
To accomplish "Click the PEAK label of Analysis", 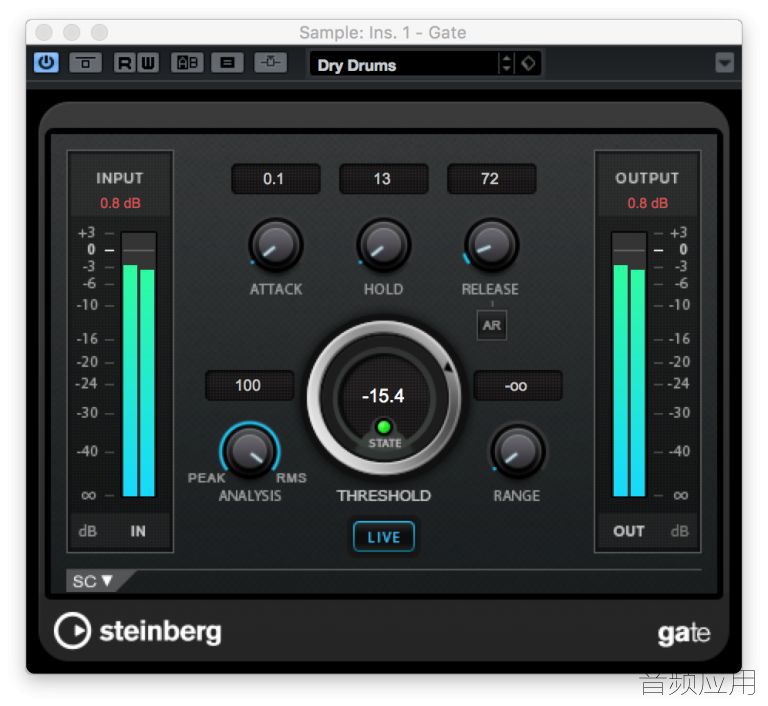I will click(x=206, y=478).
